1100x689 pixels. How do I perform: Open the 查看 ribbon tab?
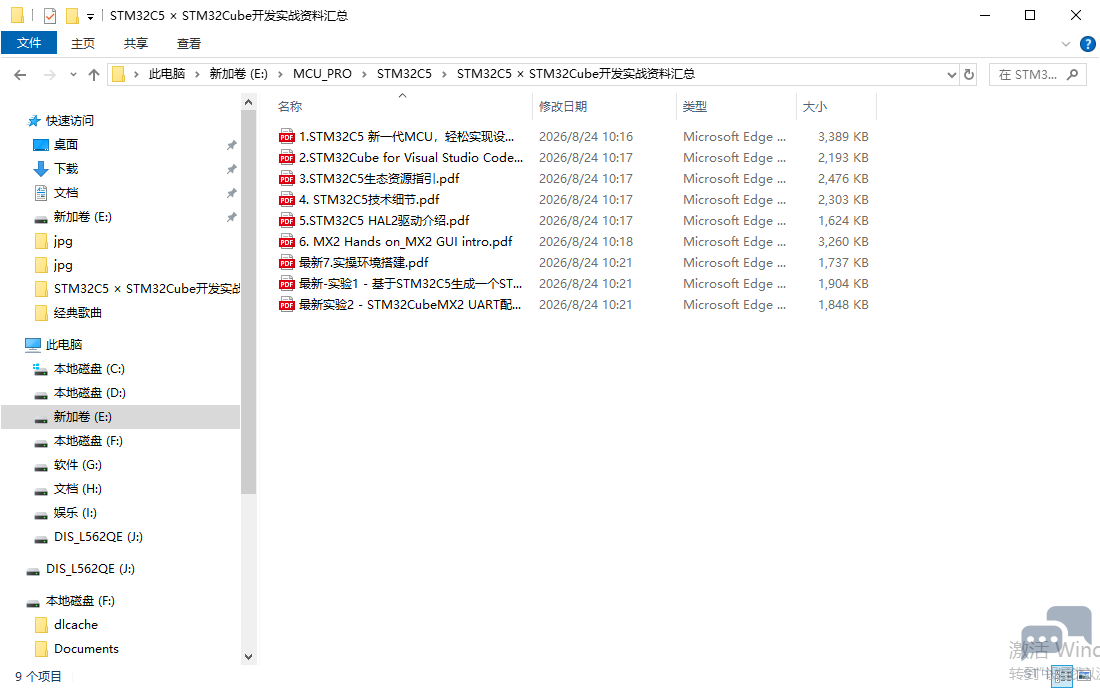pyautogui.click(x=189, y=44)
